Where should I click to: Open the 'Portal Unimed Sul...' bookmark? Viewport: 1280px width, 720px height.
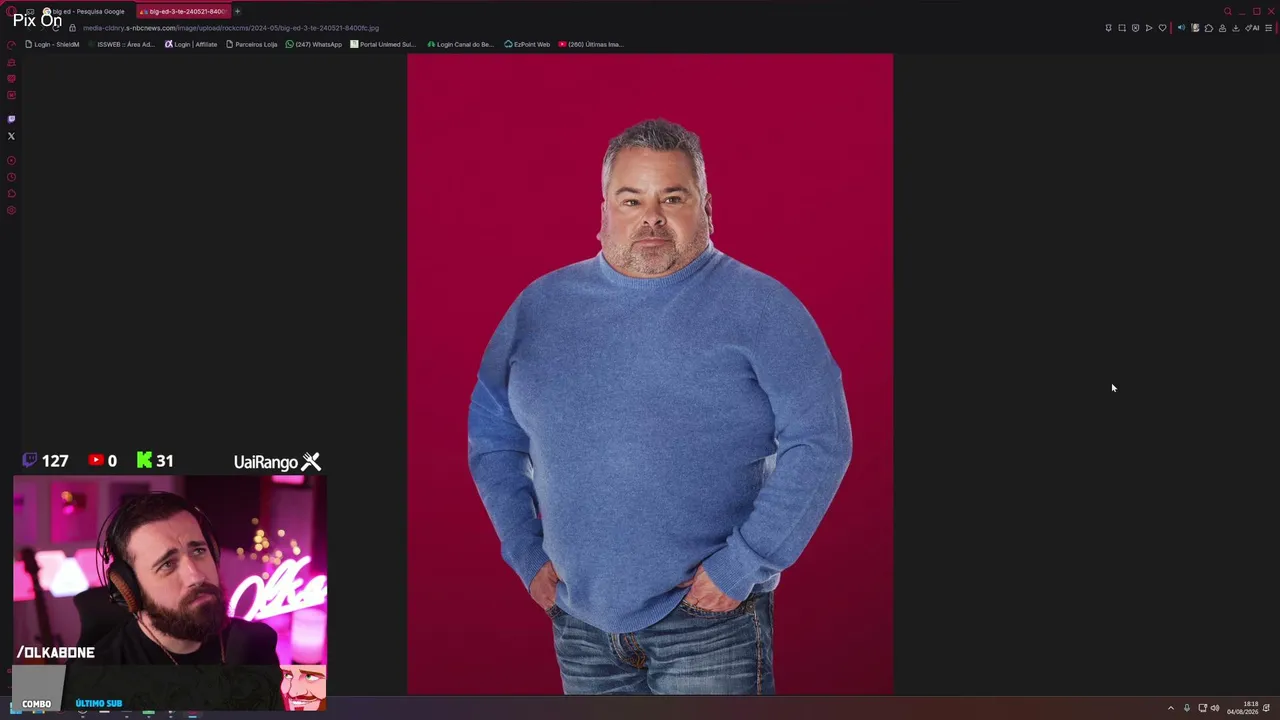383,44
